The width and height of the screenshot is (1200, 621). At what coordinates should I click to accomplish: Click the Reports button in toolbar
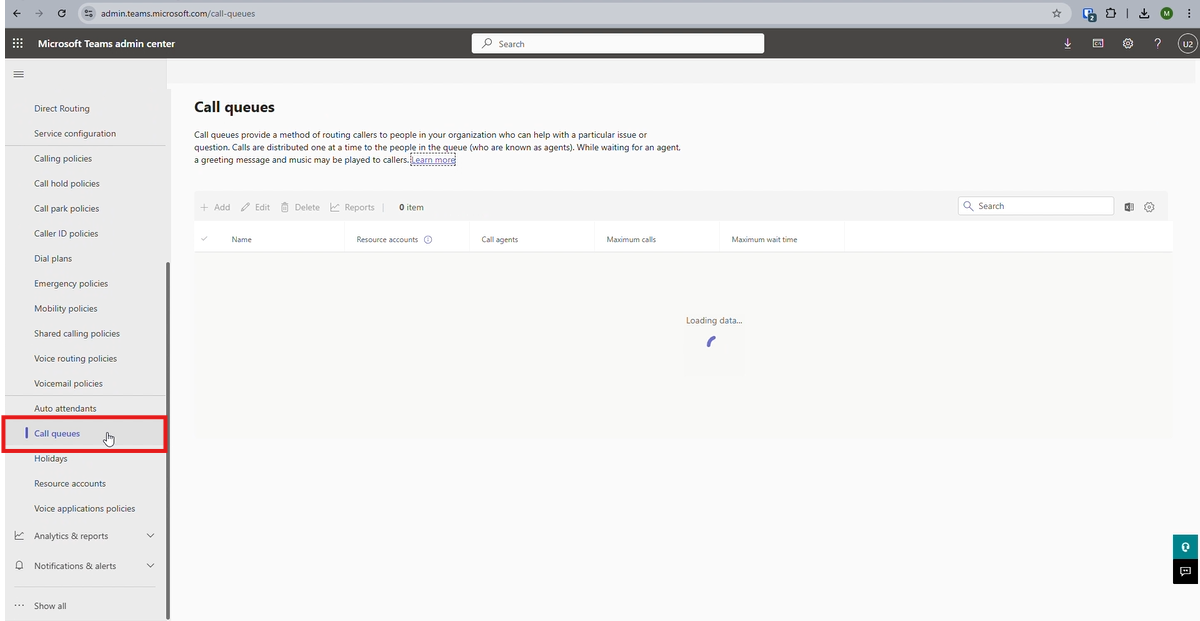352,208
